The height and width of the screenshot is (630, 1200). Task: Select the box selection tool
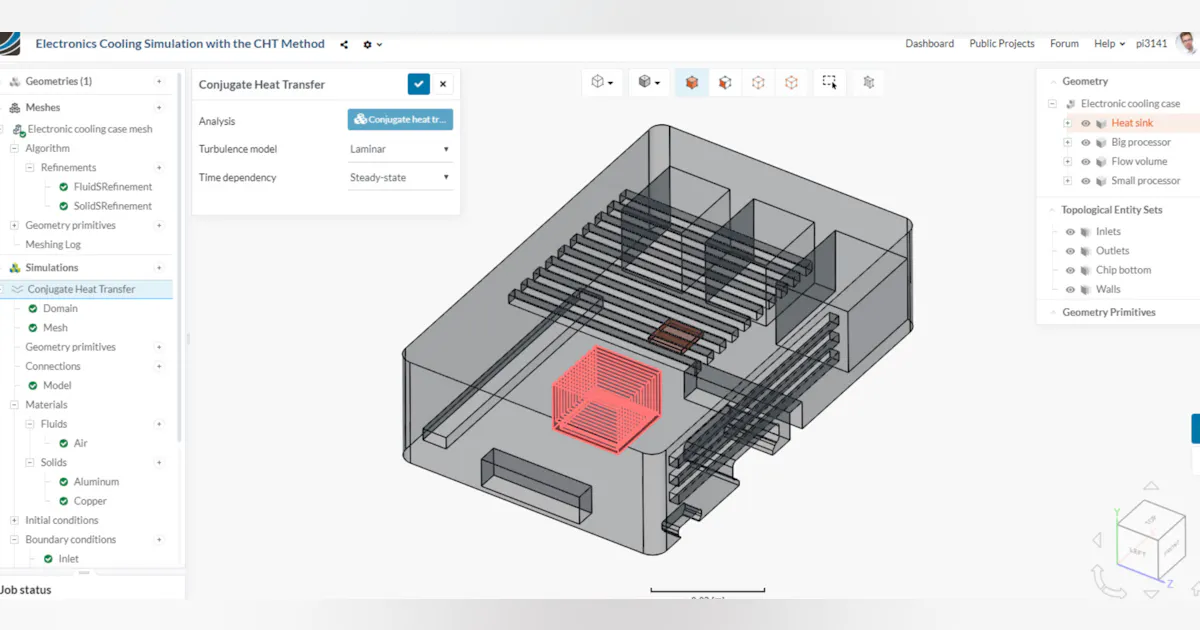[x=829, y=82]
